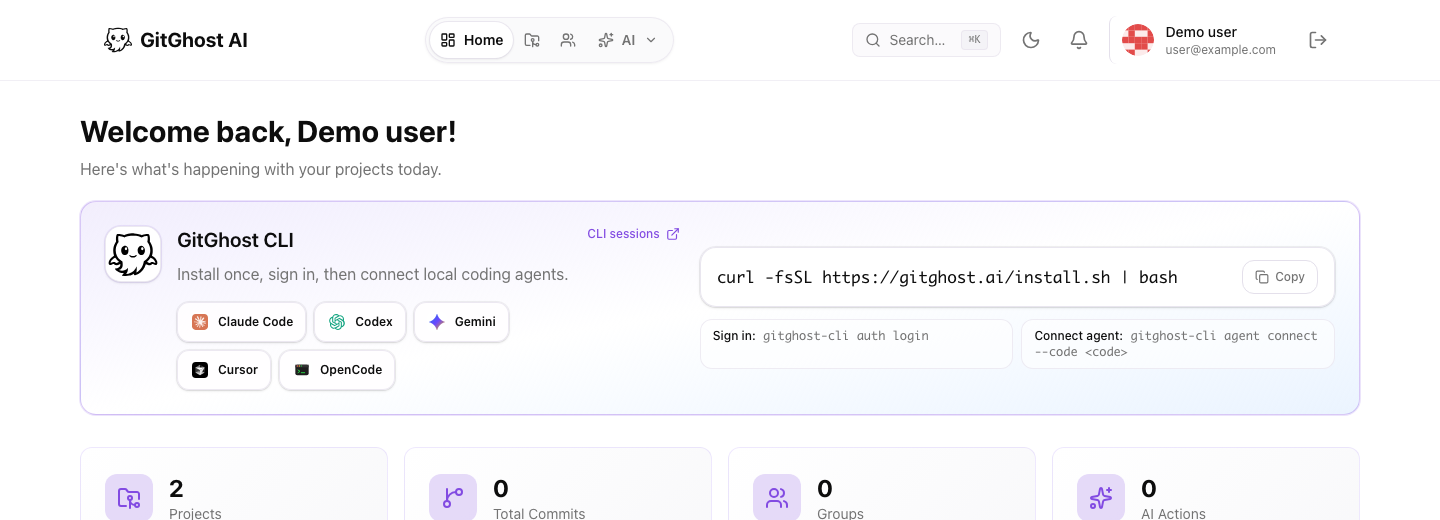
Task: Open the Home tab
Action: point(472,40)
